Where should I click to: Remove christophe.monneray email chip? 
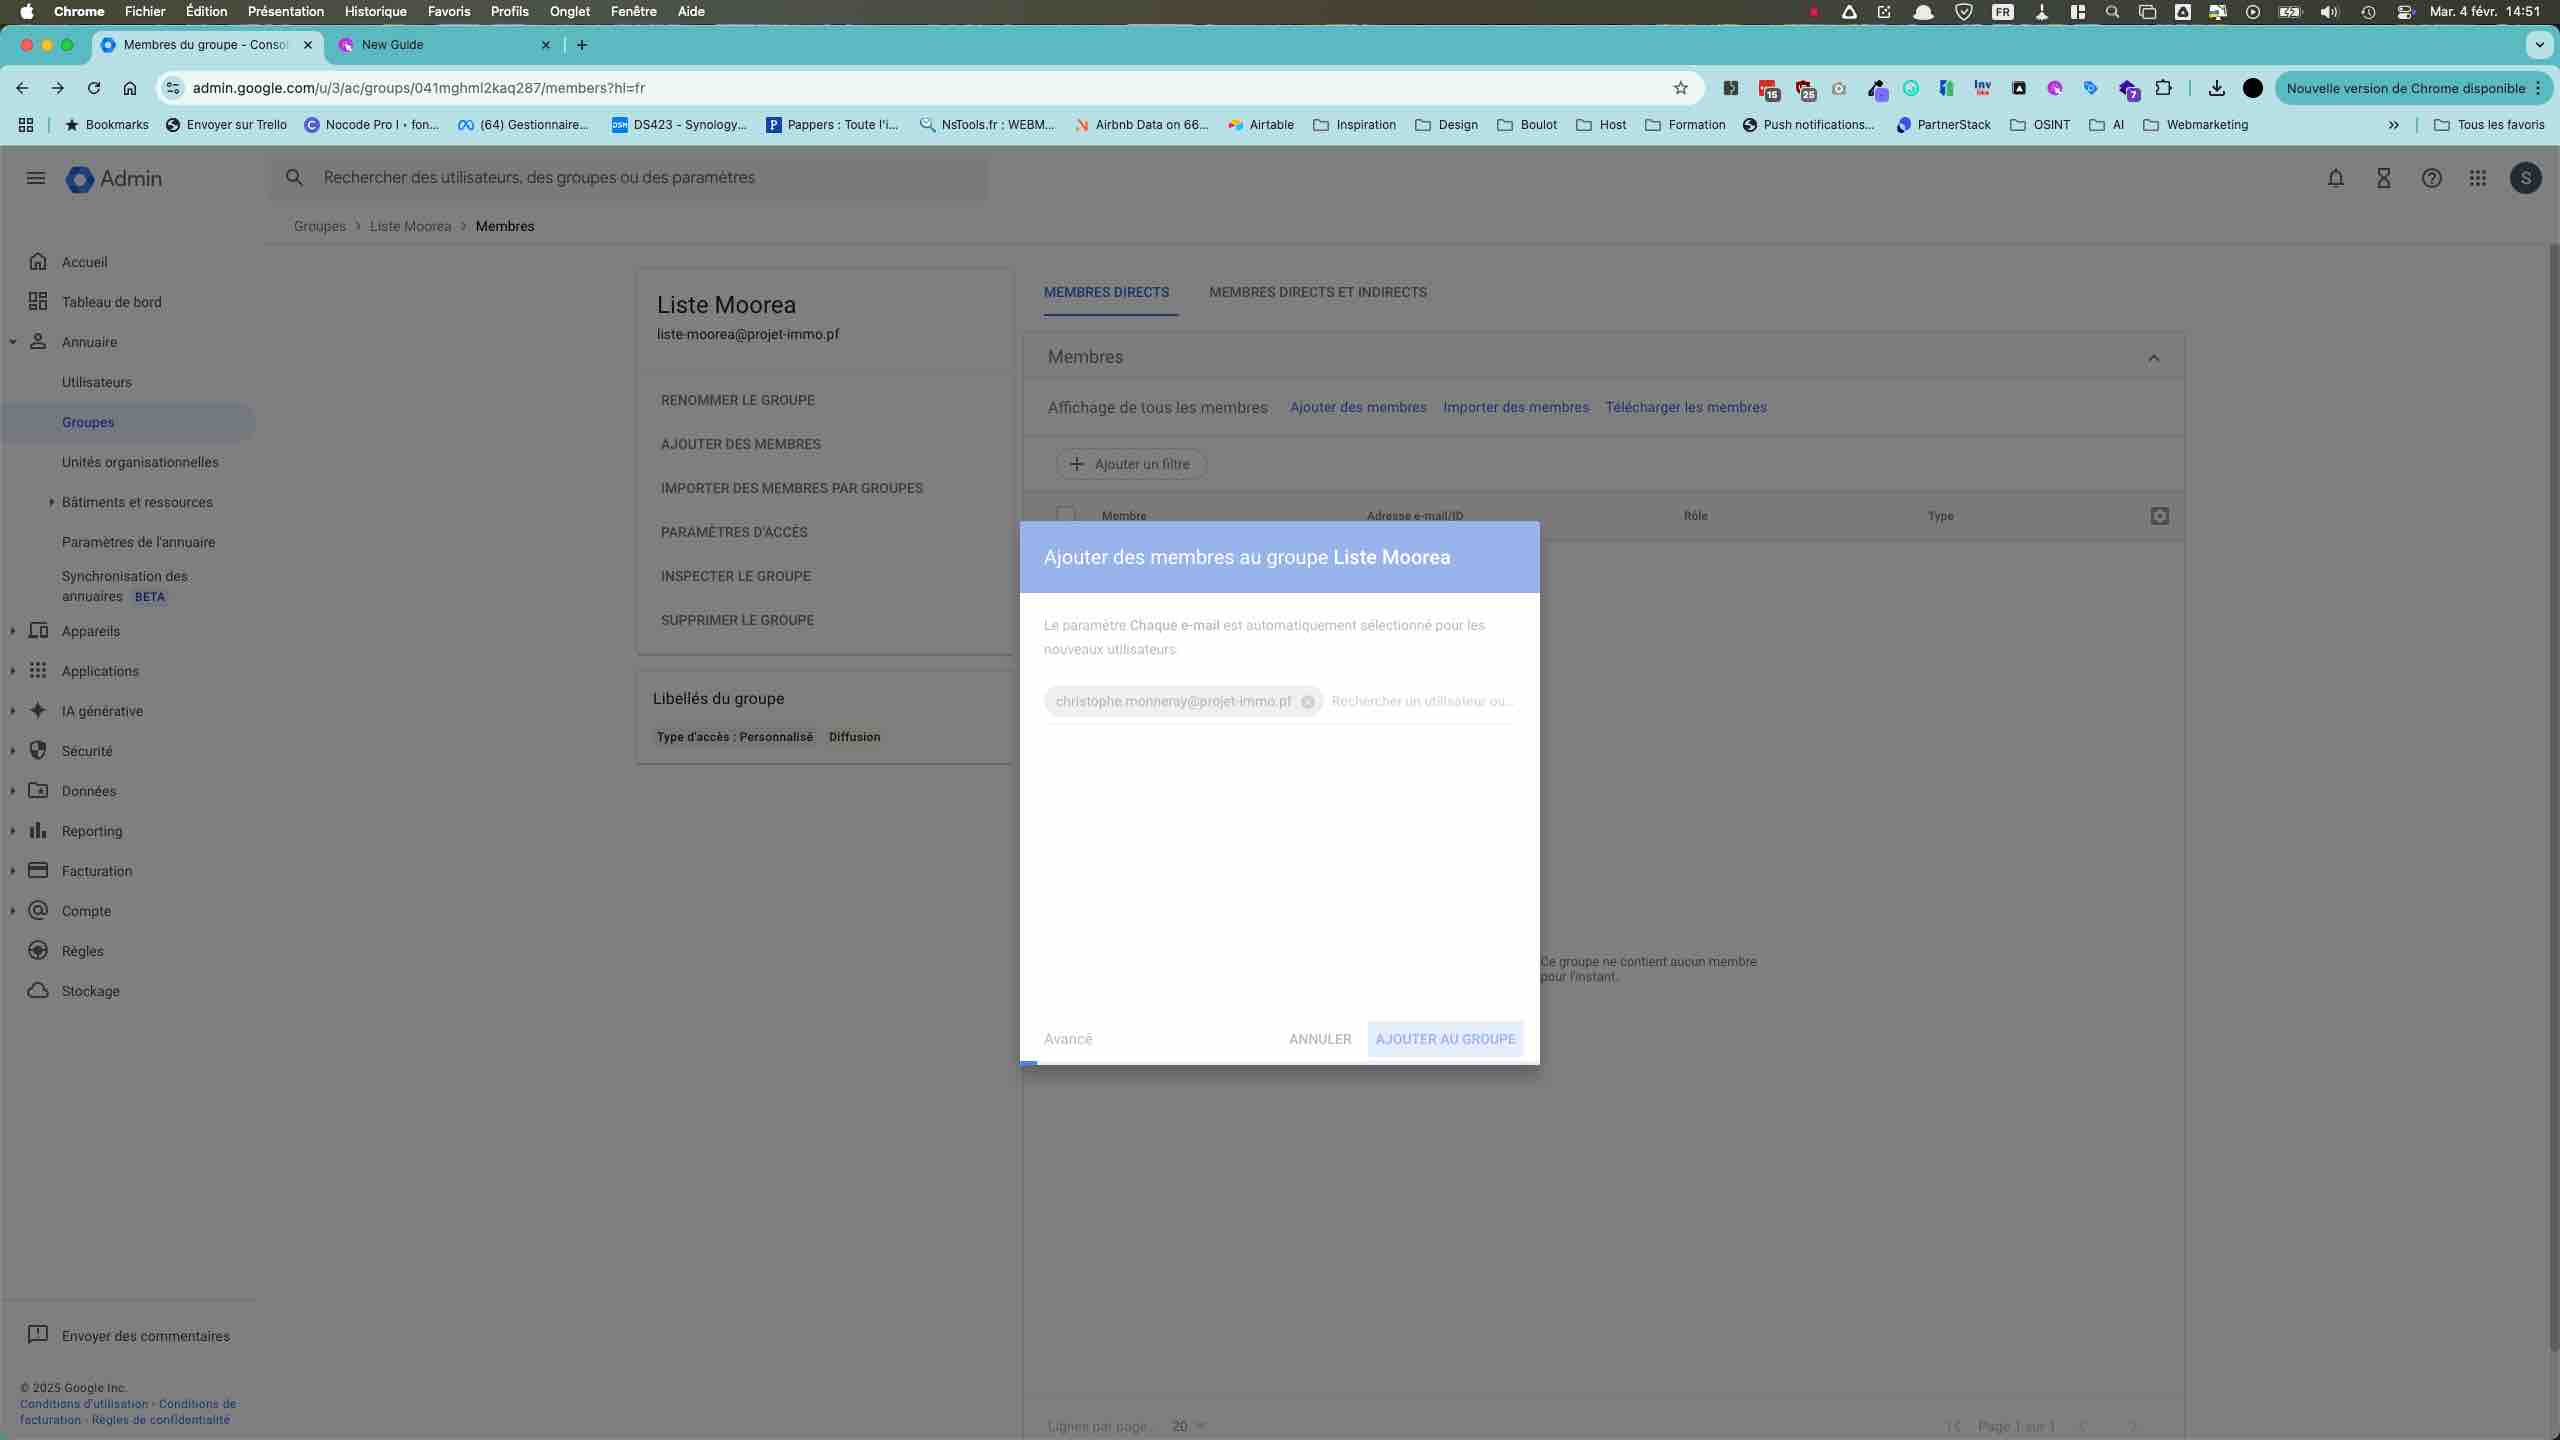(1307, 702)
